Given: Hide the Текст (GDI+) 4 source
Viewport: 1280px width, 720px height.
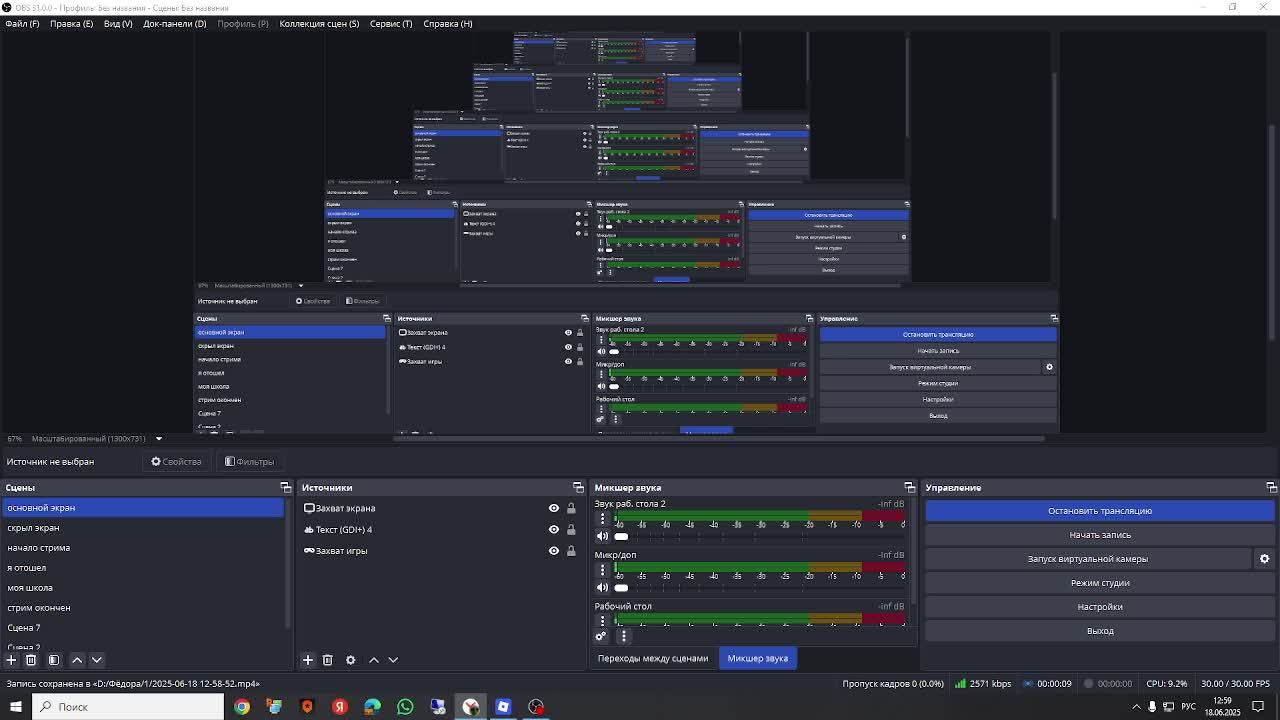Looking at the screenshot, I should pyautogui.click(x=554, y=530).
